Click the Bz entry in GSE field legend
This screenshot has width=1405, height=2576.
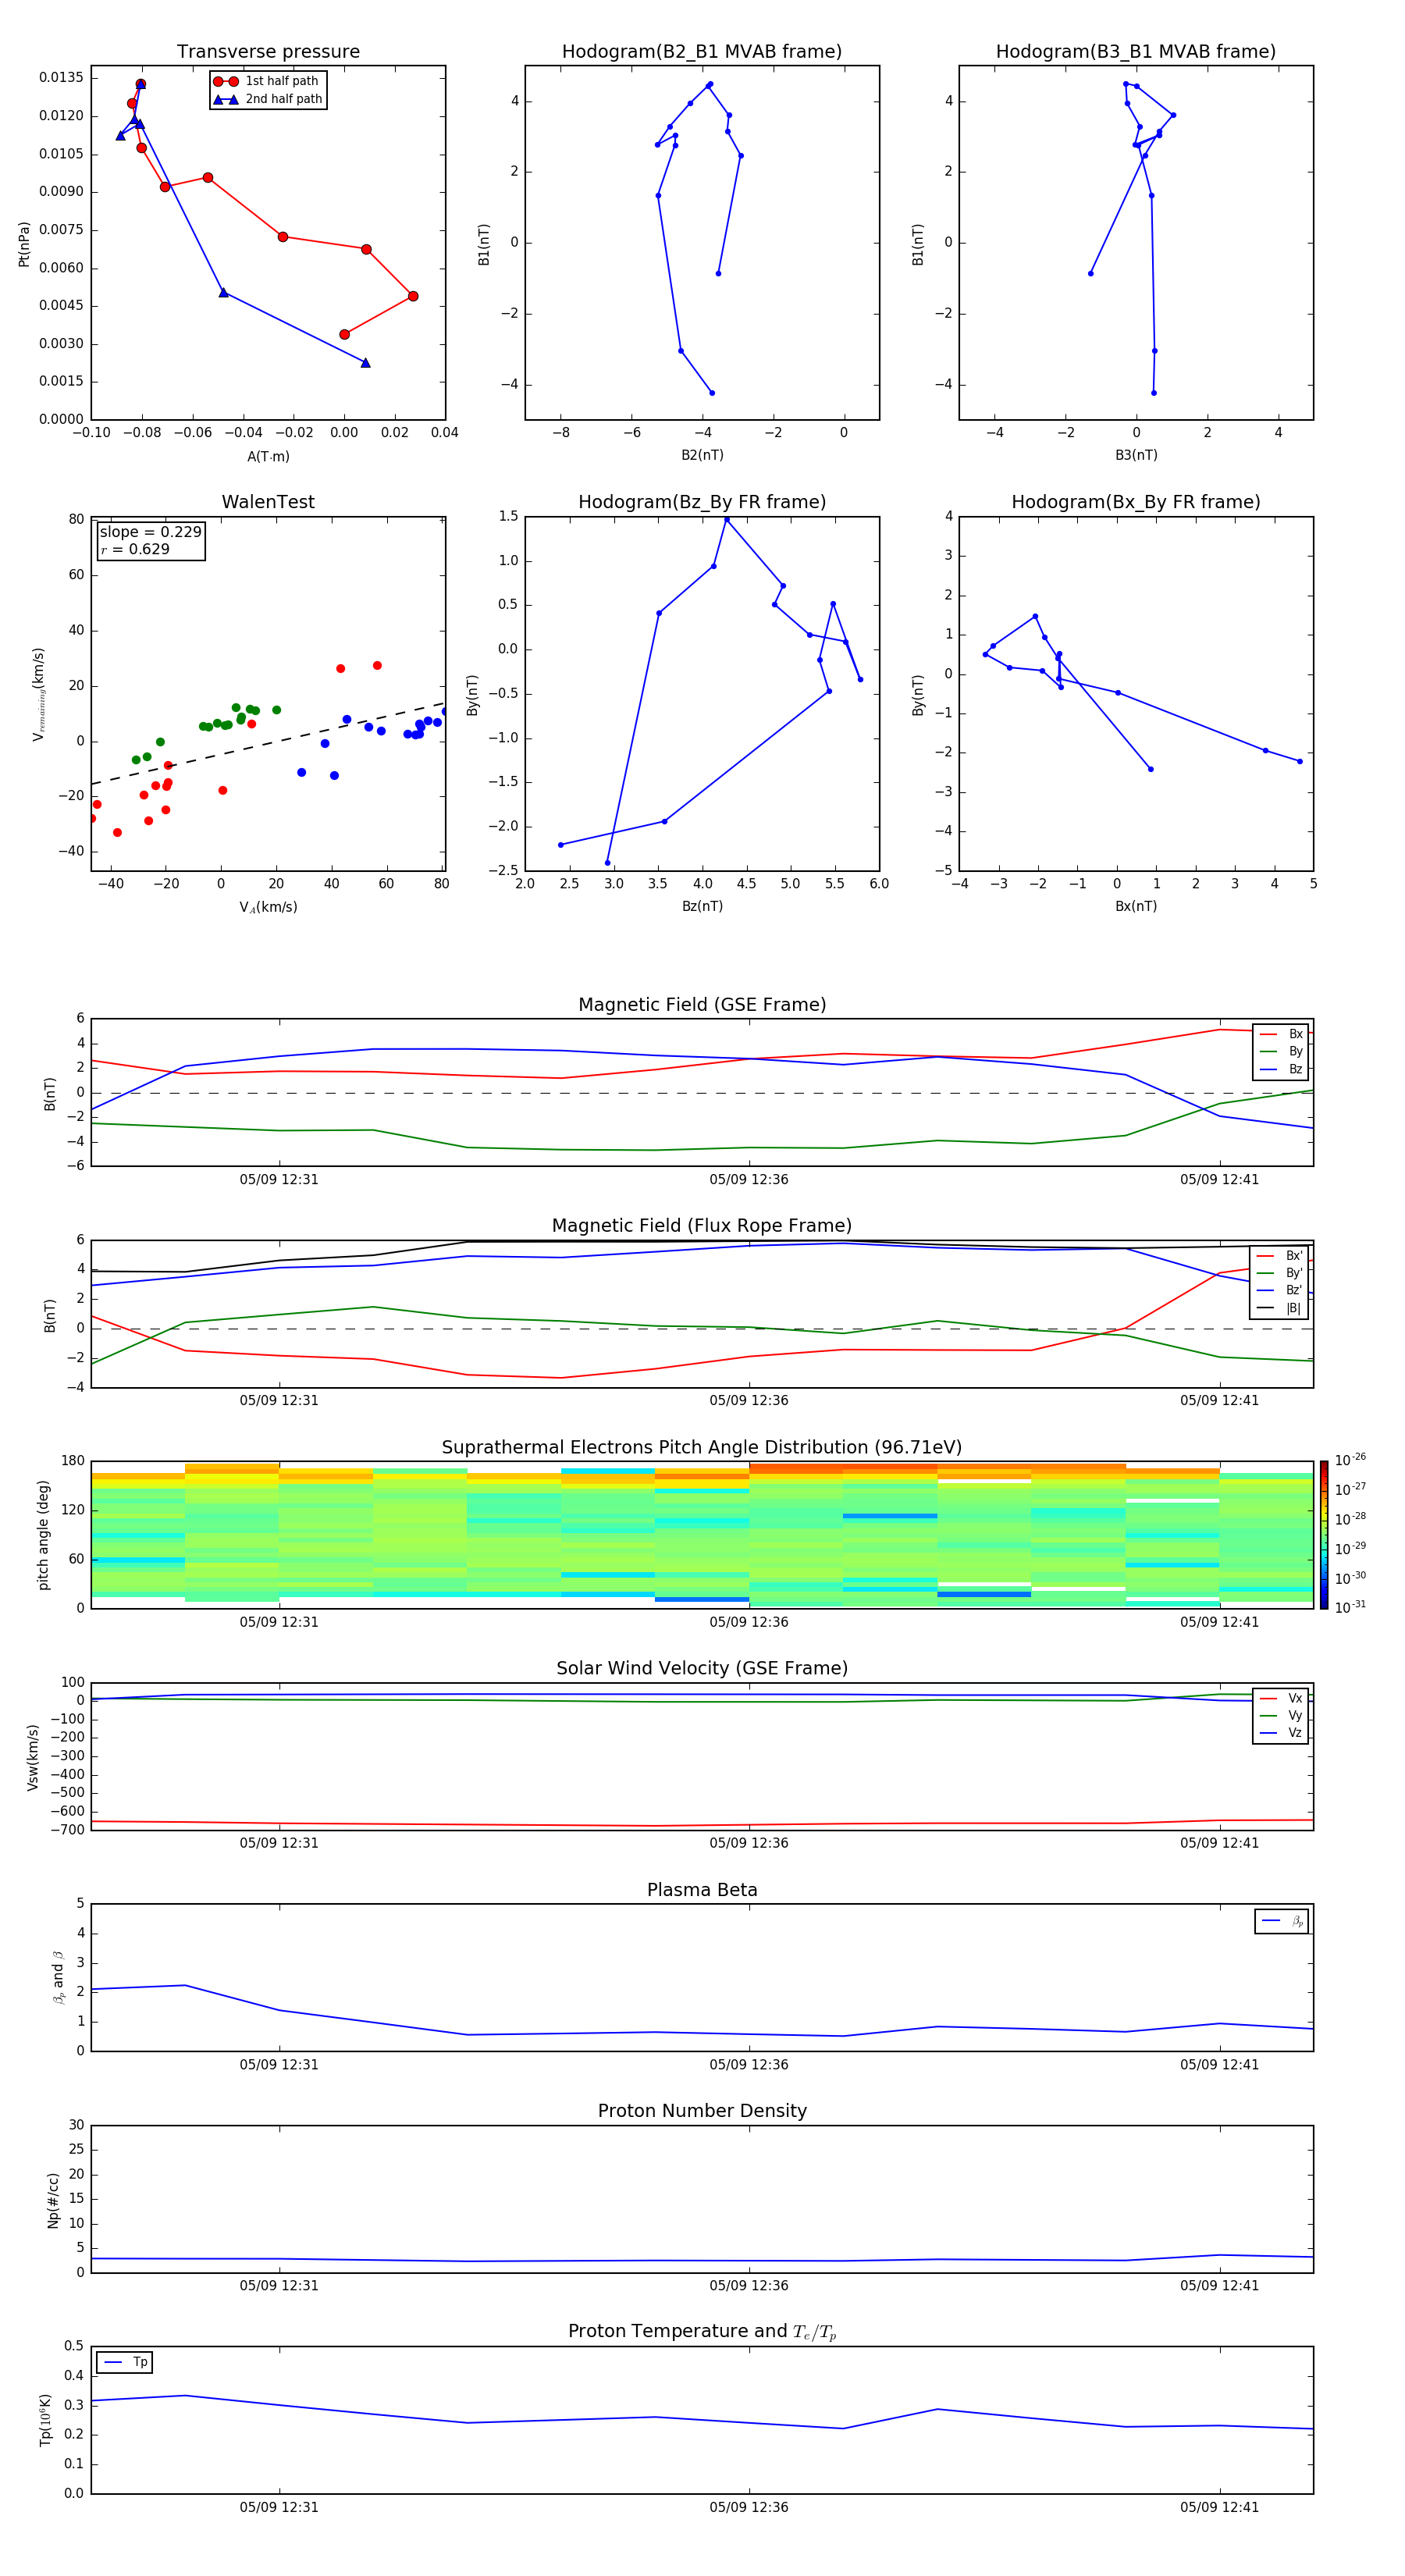[x=1281, y=1070]
